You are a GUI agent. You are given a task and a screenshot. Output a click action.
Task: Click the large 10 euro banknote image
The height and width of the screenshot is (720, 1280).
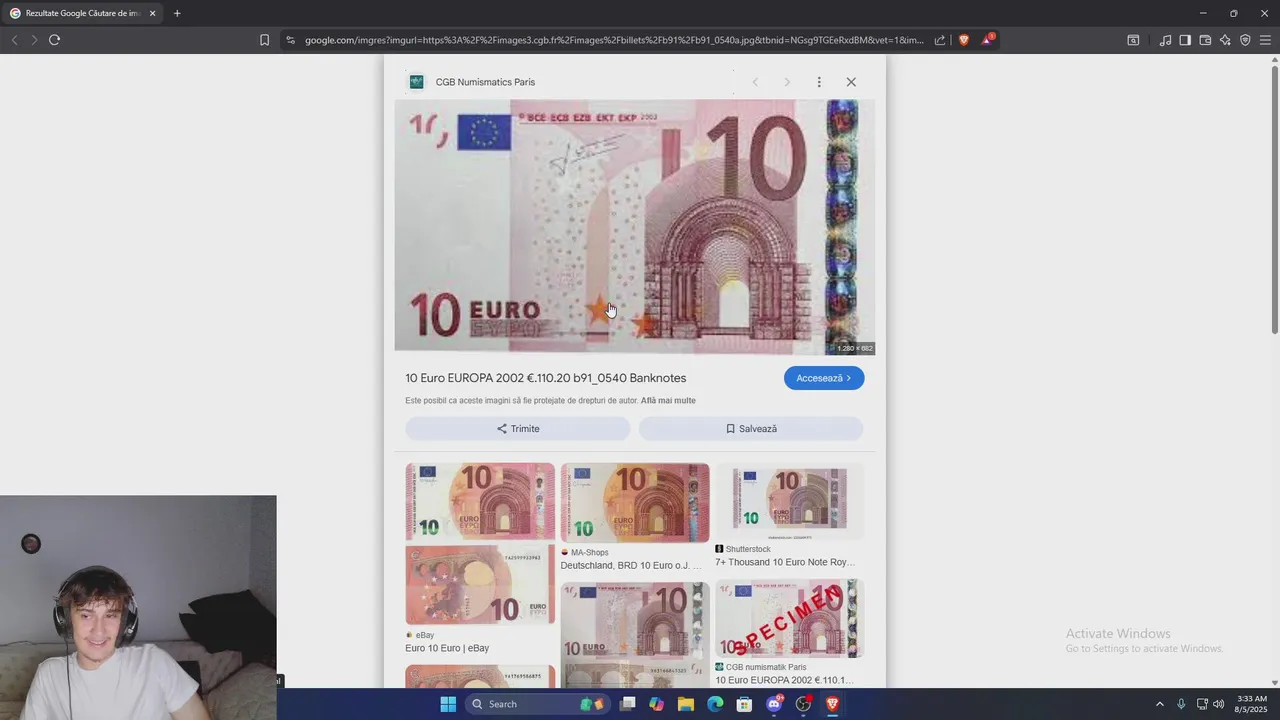tap(634, 226)
